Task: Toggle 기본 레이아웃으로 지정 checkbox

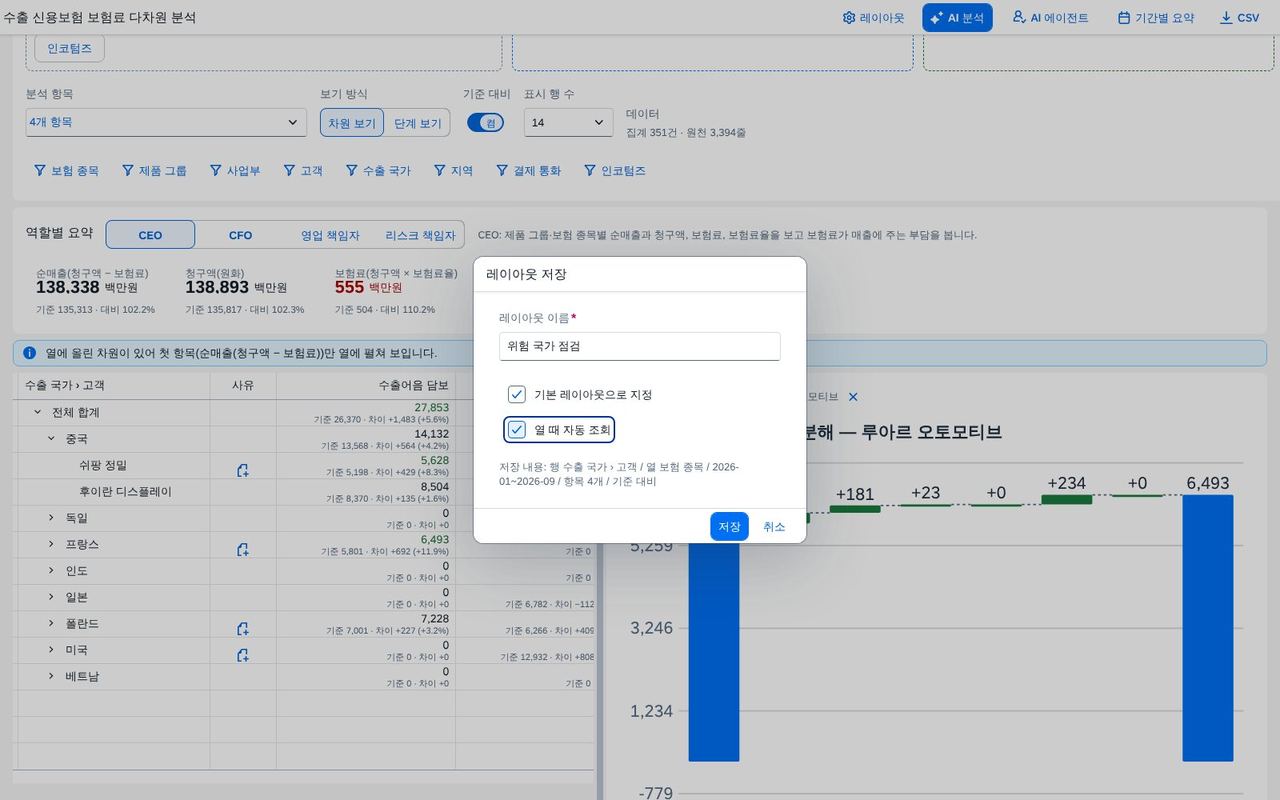Action: 517,394
